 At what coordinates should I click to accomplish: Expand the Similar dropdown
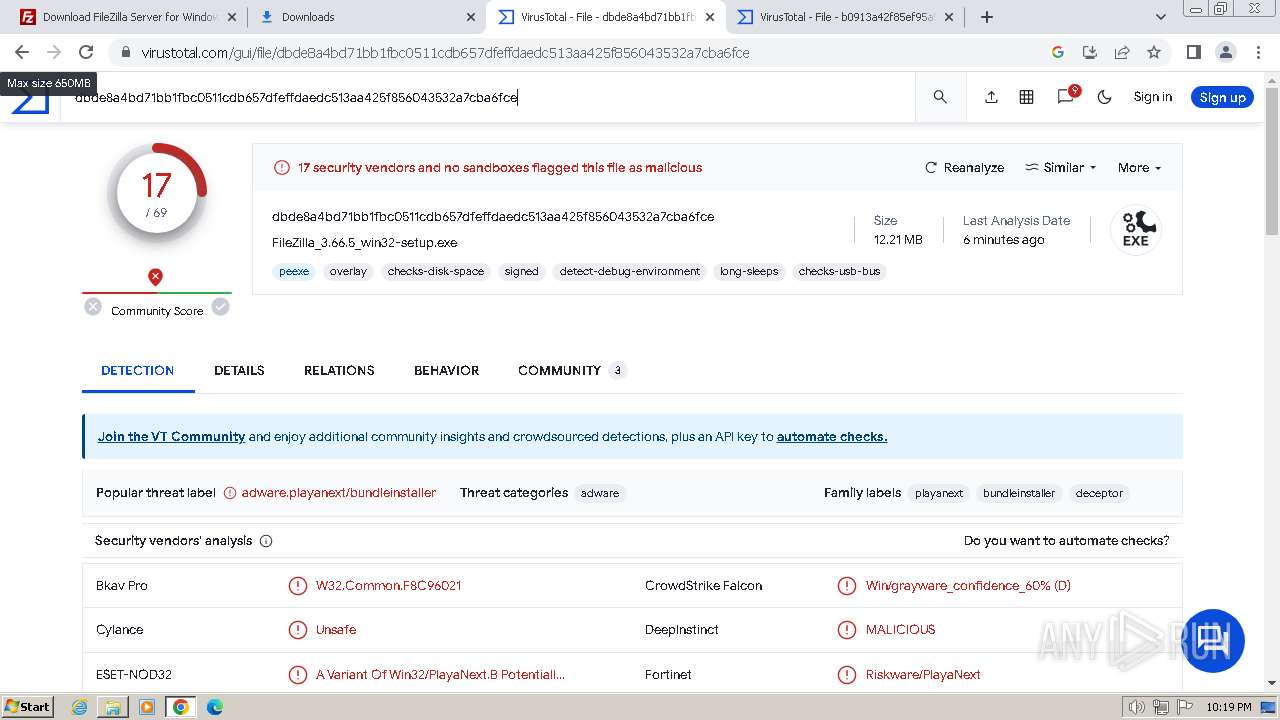click(1061, 168)
